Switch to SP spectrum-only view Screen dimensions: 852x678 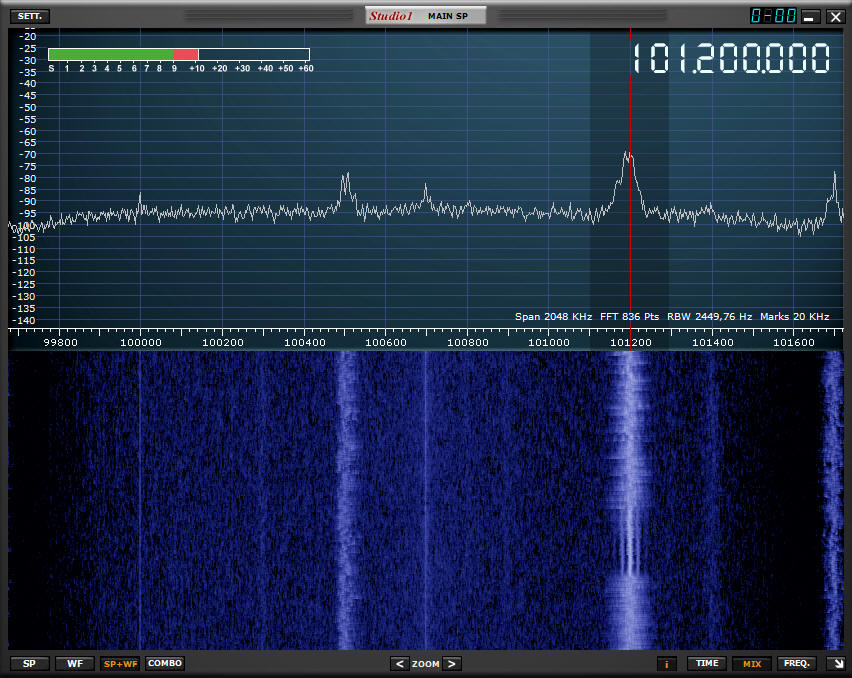click(29, 663)
